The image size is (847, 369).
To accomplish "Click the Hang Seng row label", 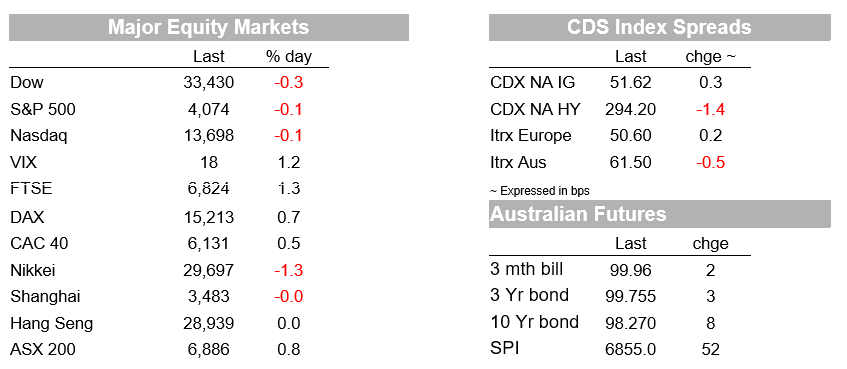I will 51,324.
